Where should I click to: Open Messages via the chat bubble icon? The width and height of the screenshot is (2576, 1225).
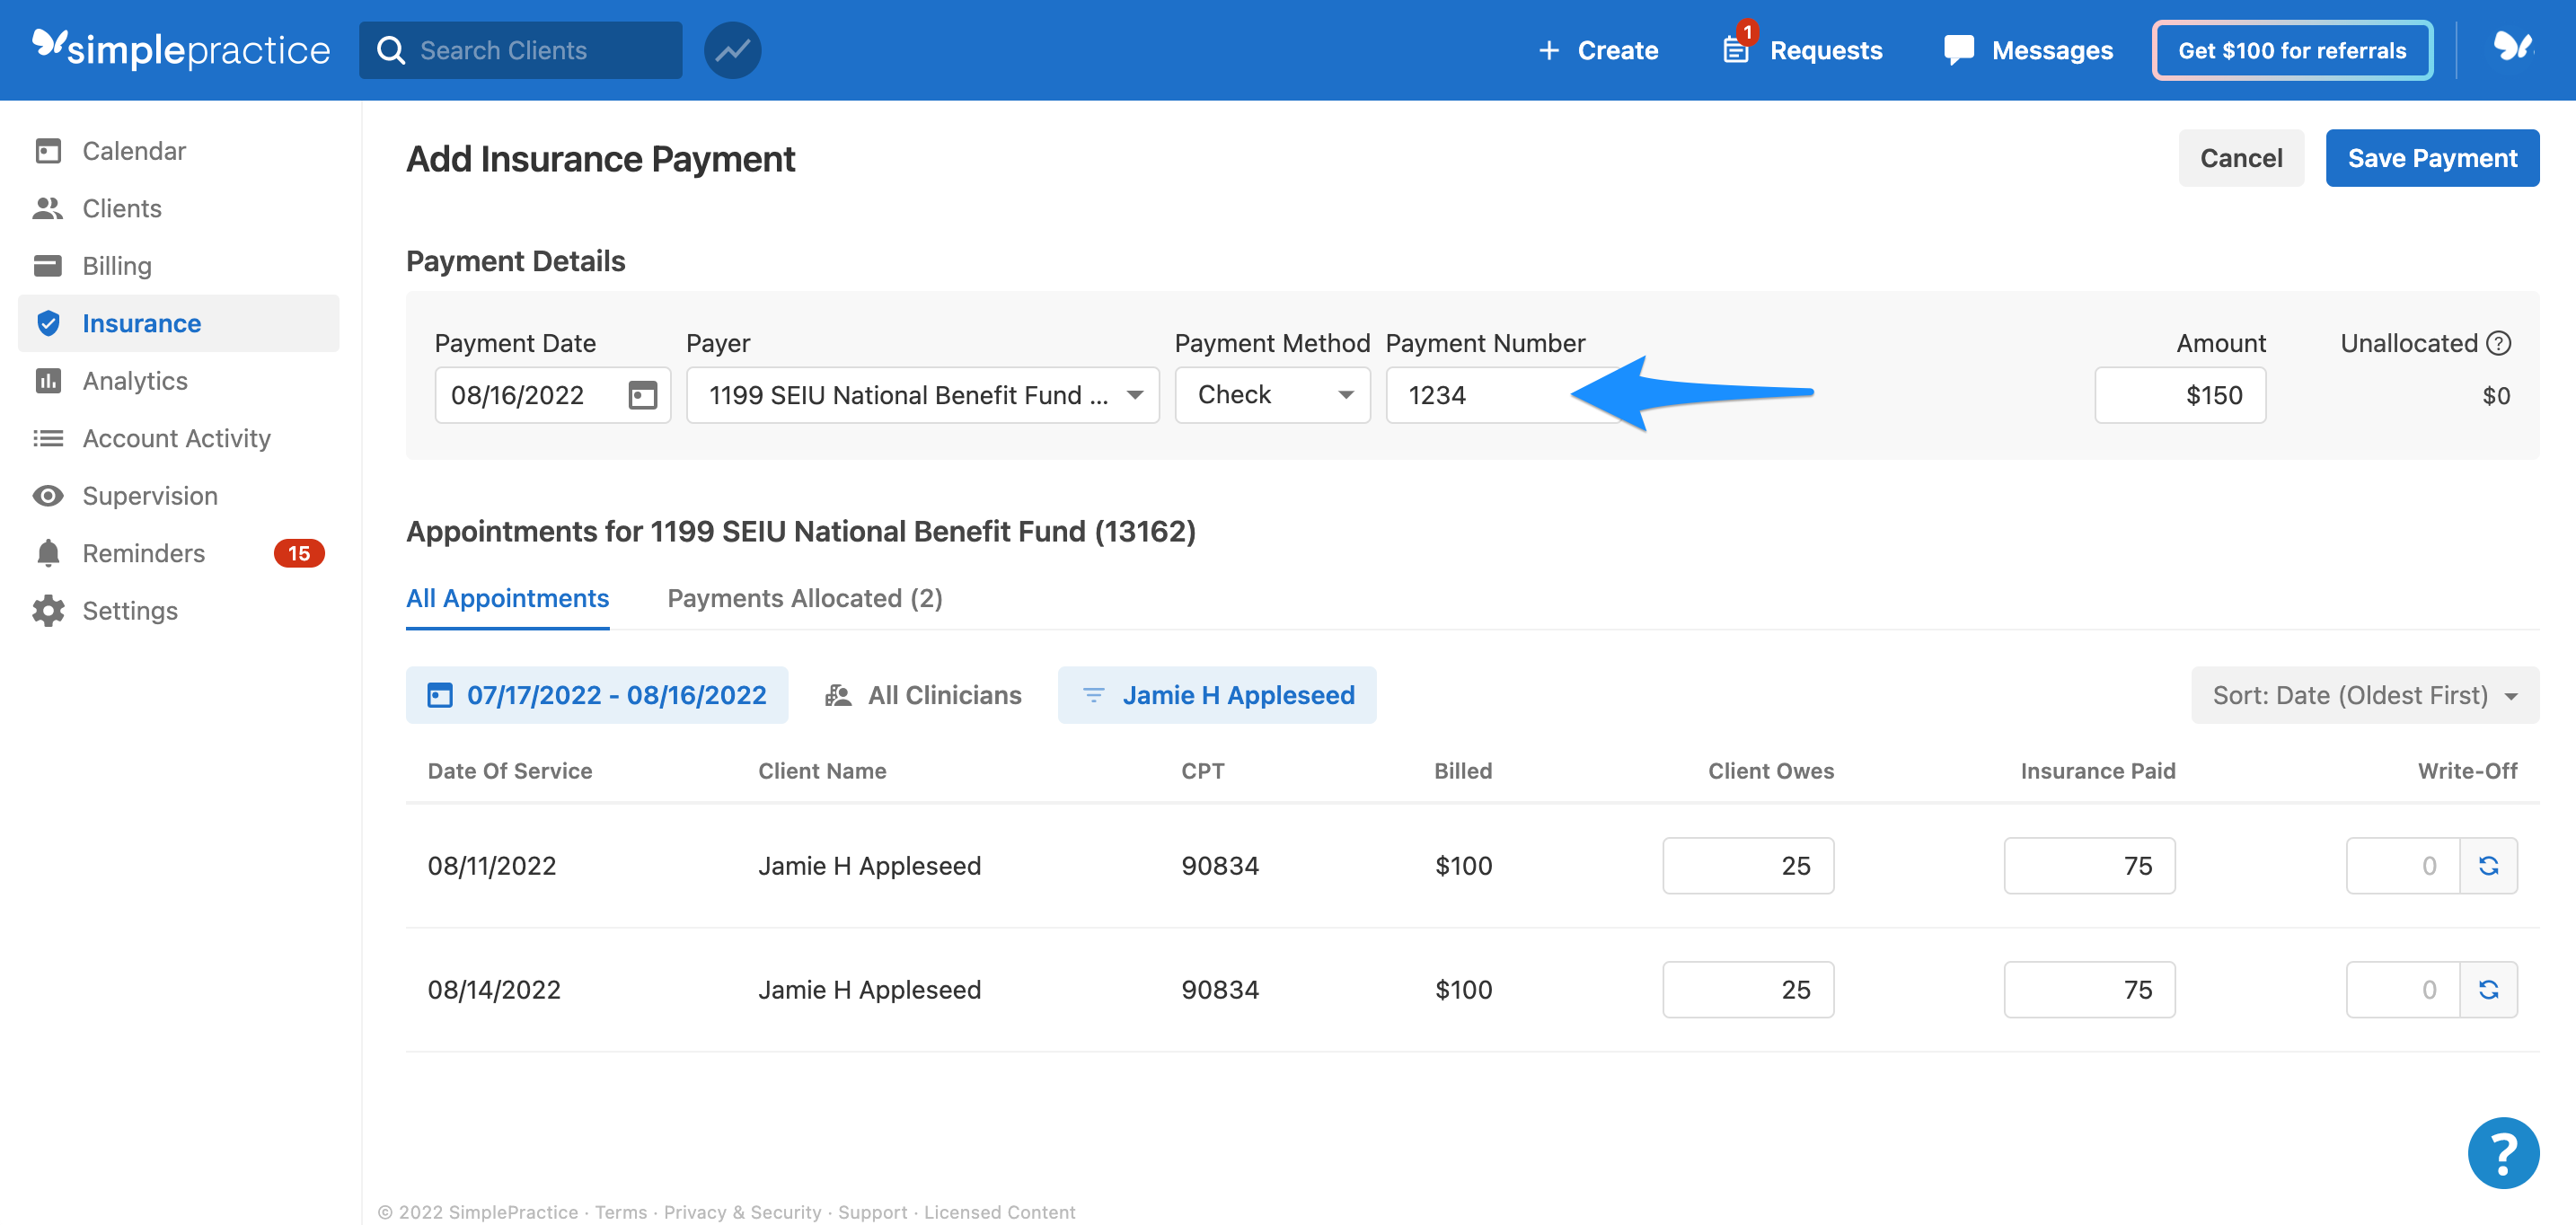tap(1959, 50)
